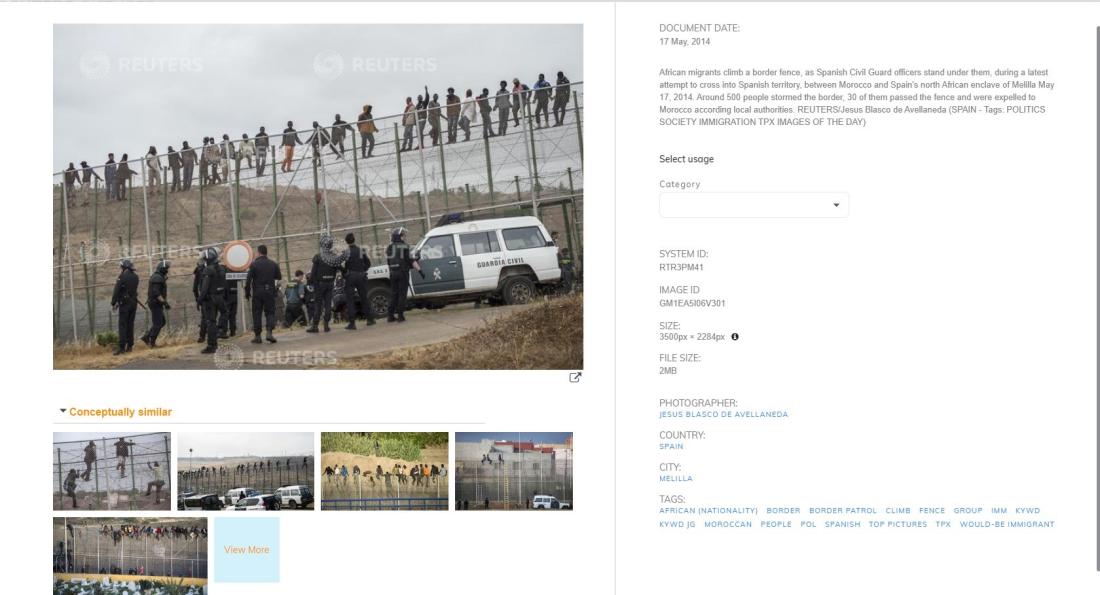
Task: Open fifth similar thumbnail of crowded fence
Action: click(130, 556)
